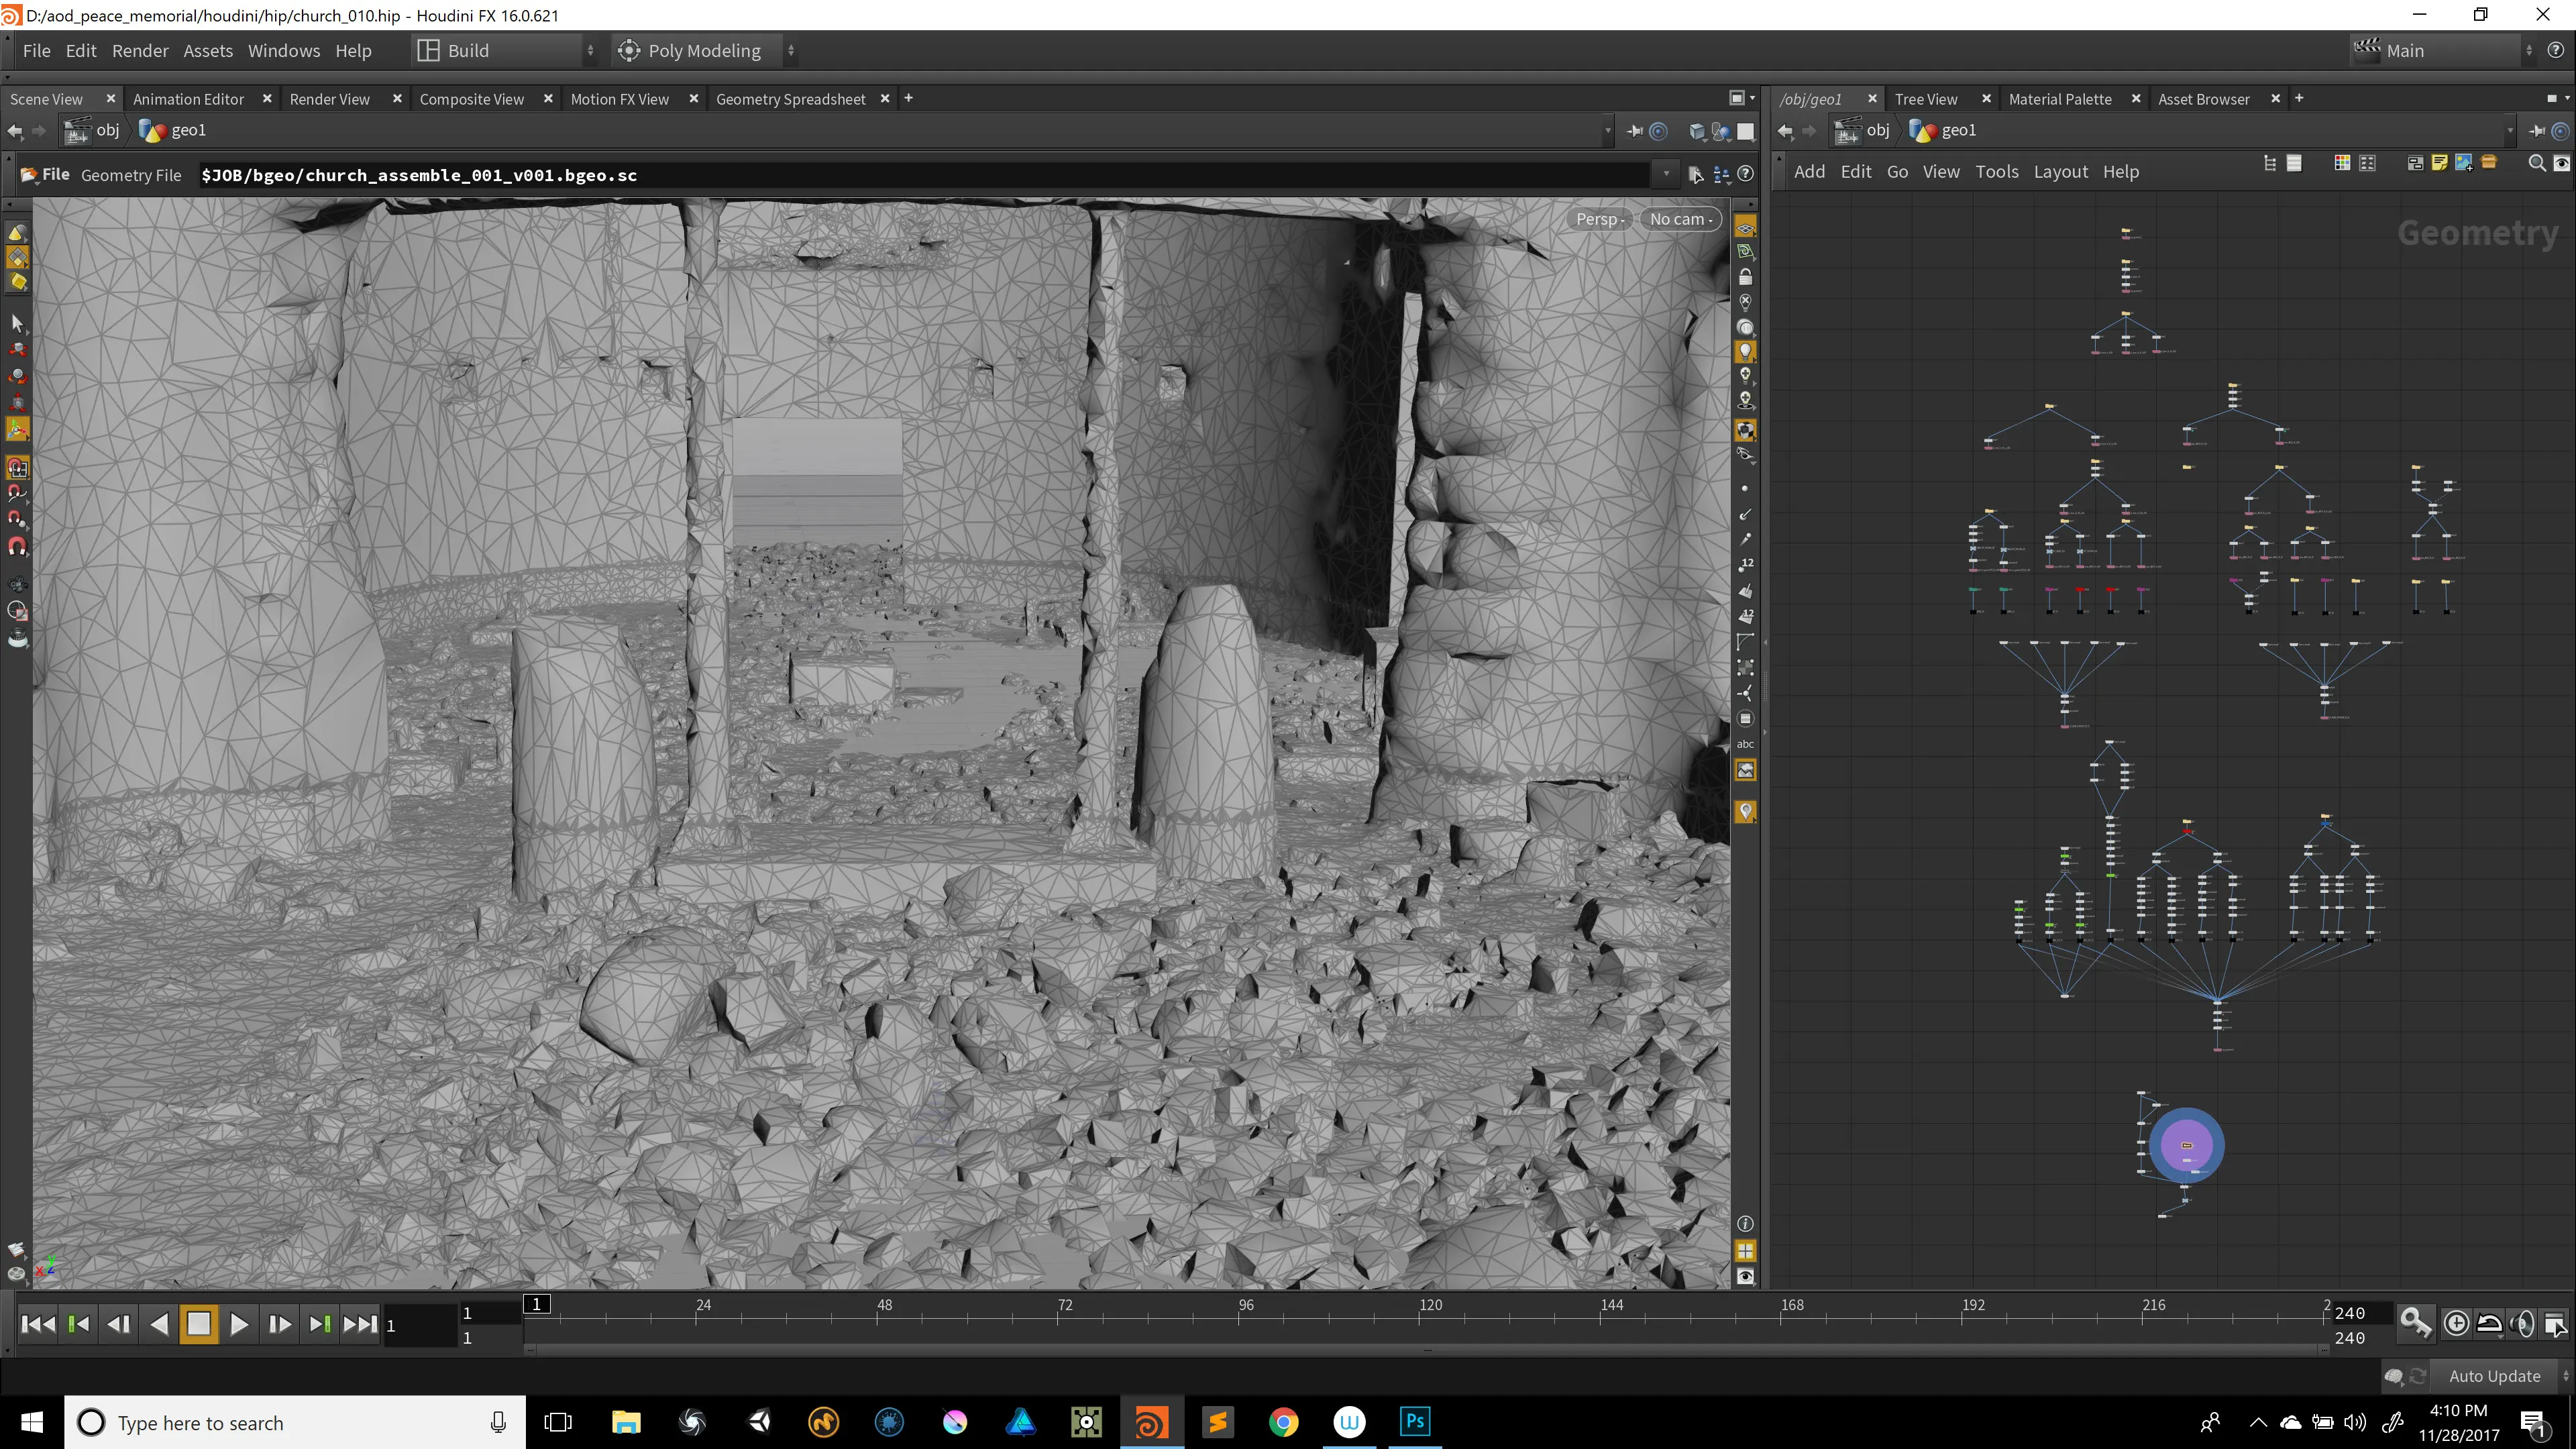The height and width of the screenshot is (1449, 2576).
Task: Open the Main take dropdown
Action: [2444, 50]
